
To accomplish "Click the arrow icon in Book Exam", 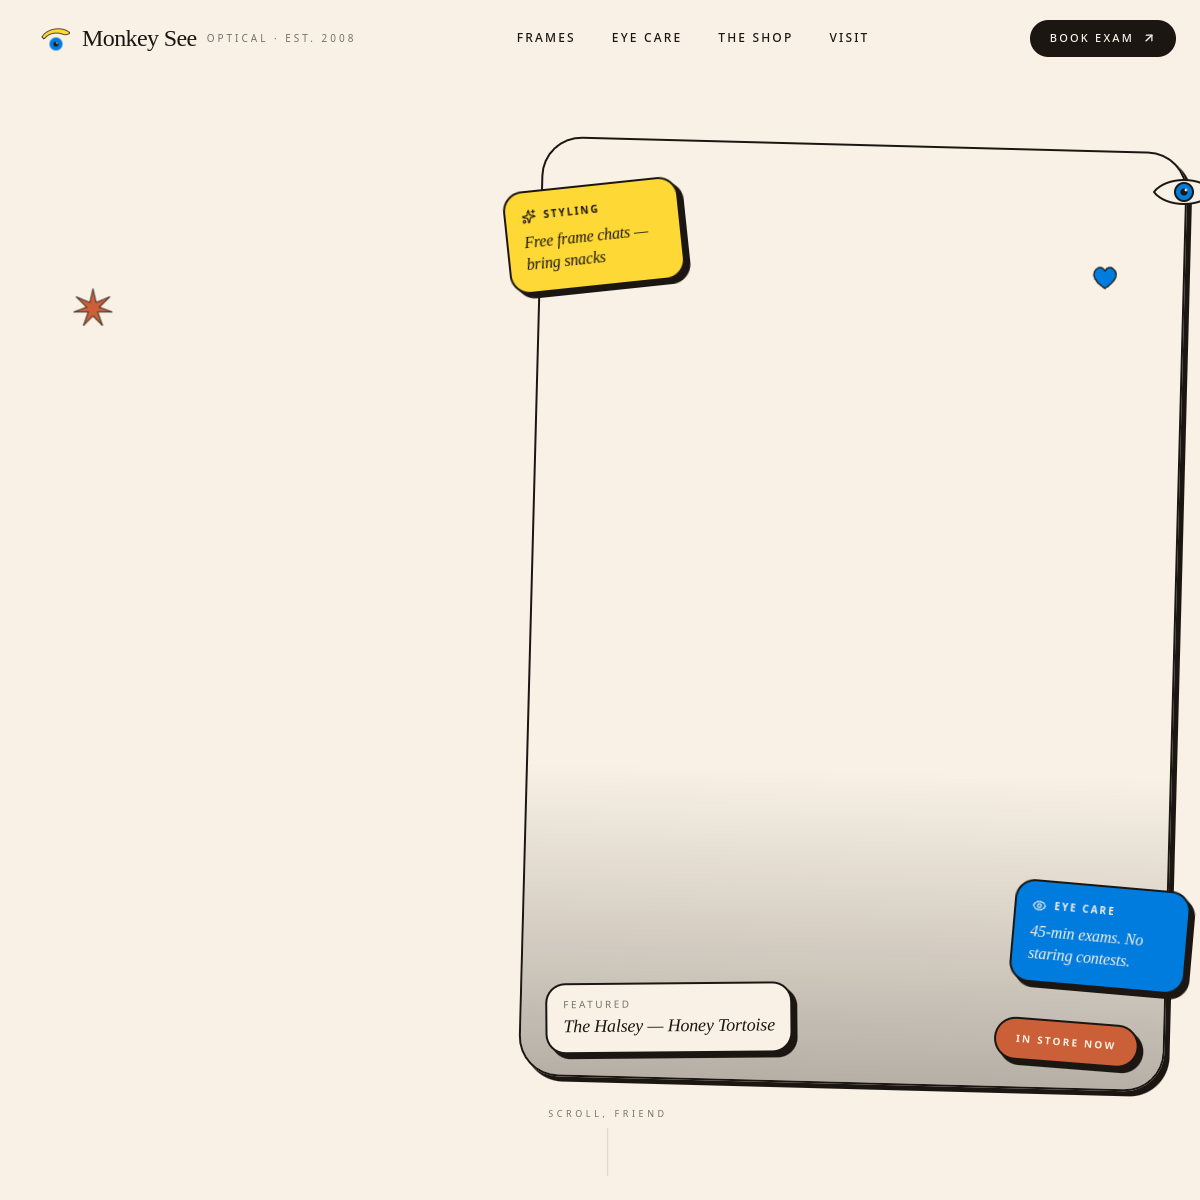I will pyautogui.click(x=1149, y=38).
